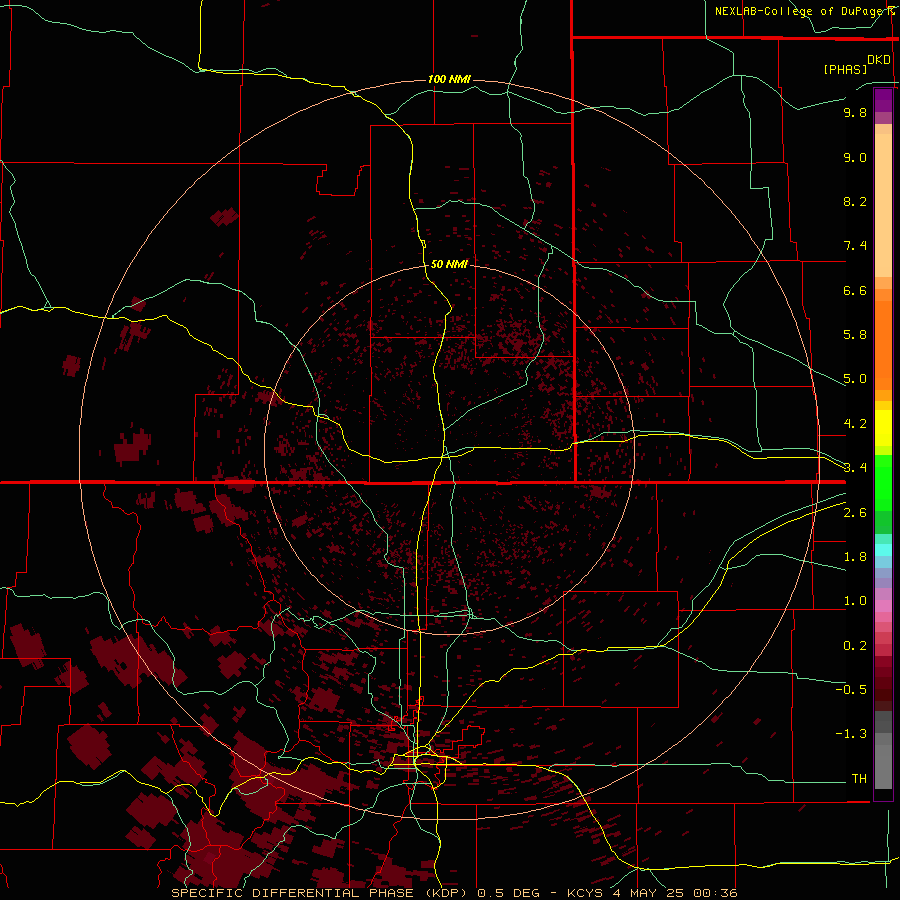
Task: Click the 5.8 legend value
Action: pyautogui.click(x=855, y=335)
